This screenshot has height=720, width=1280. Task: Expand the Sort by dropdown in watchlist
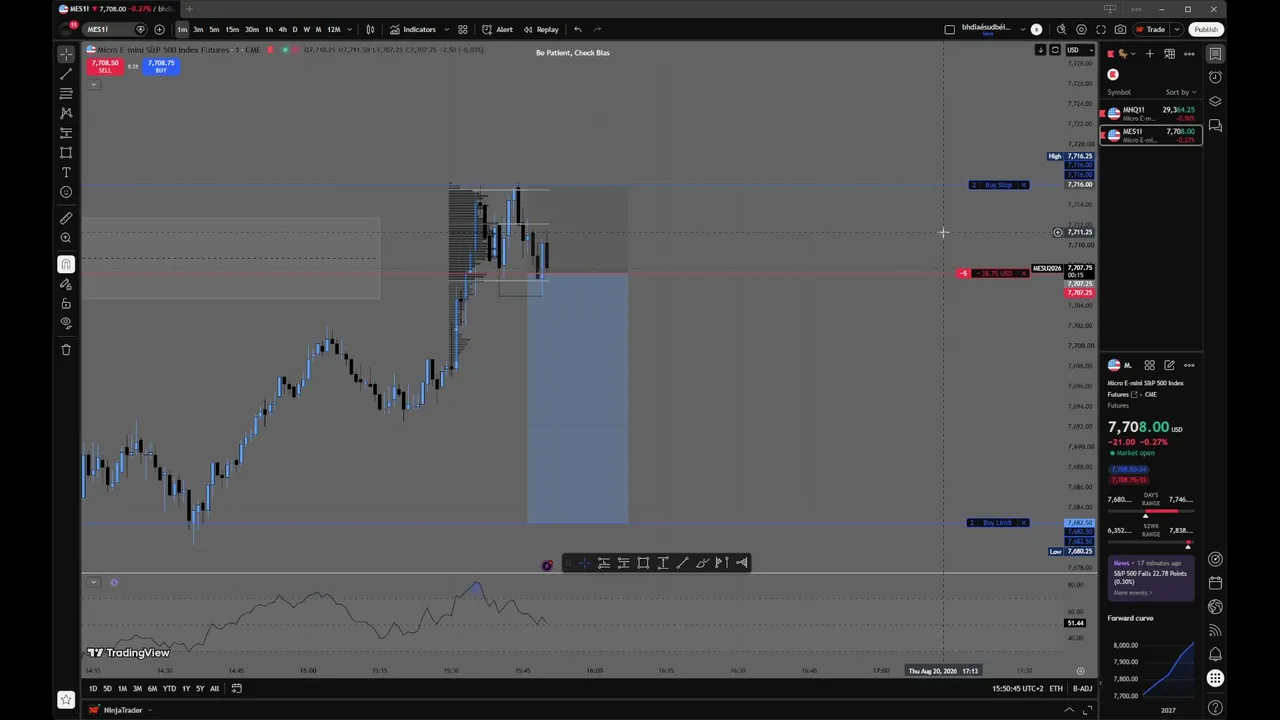coord(1180,92)
